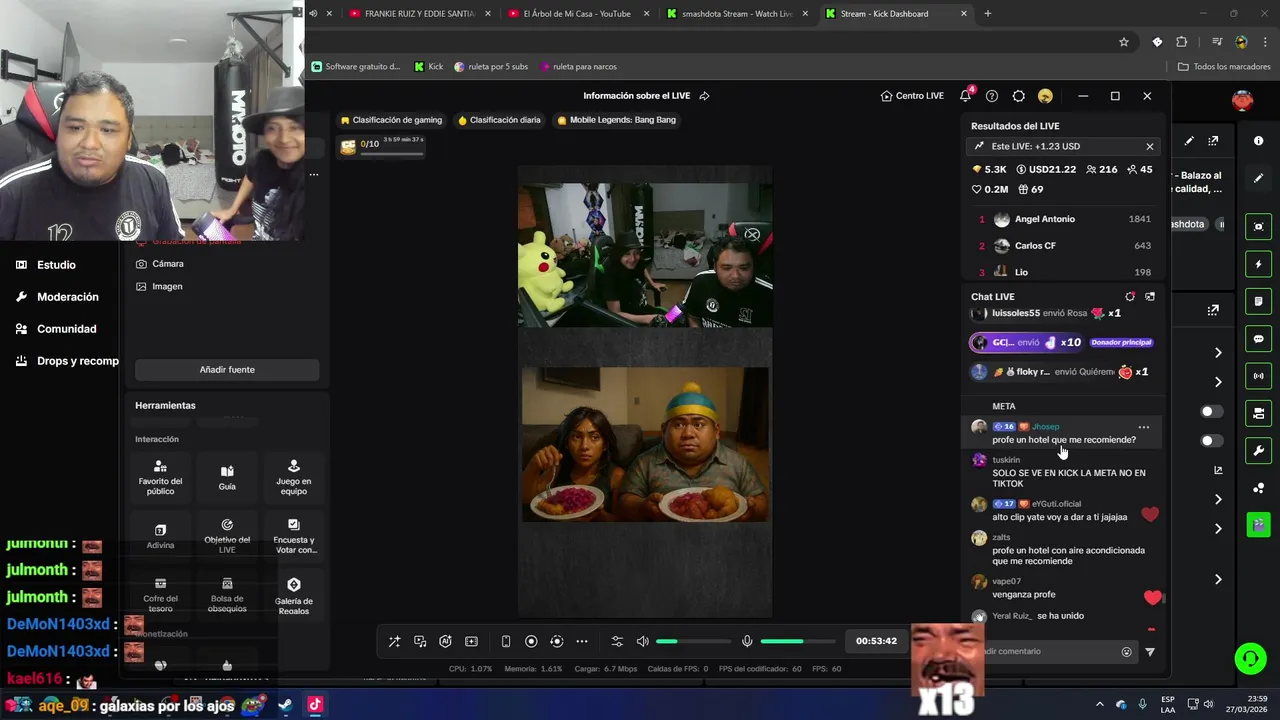Viewport: 1280px width, 720px height.
Task: Open the chat send options arrow
Action: click(x=1150, y=652)
